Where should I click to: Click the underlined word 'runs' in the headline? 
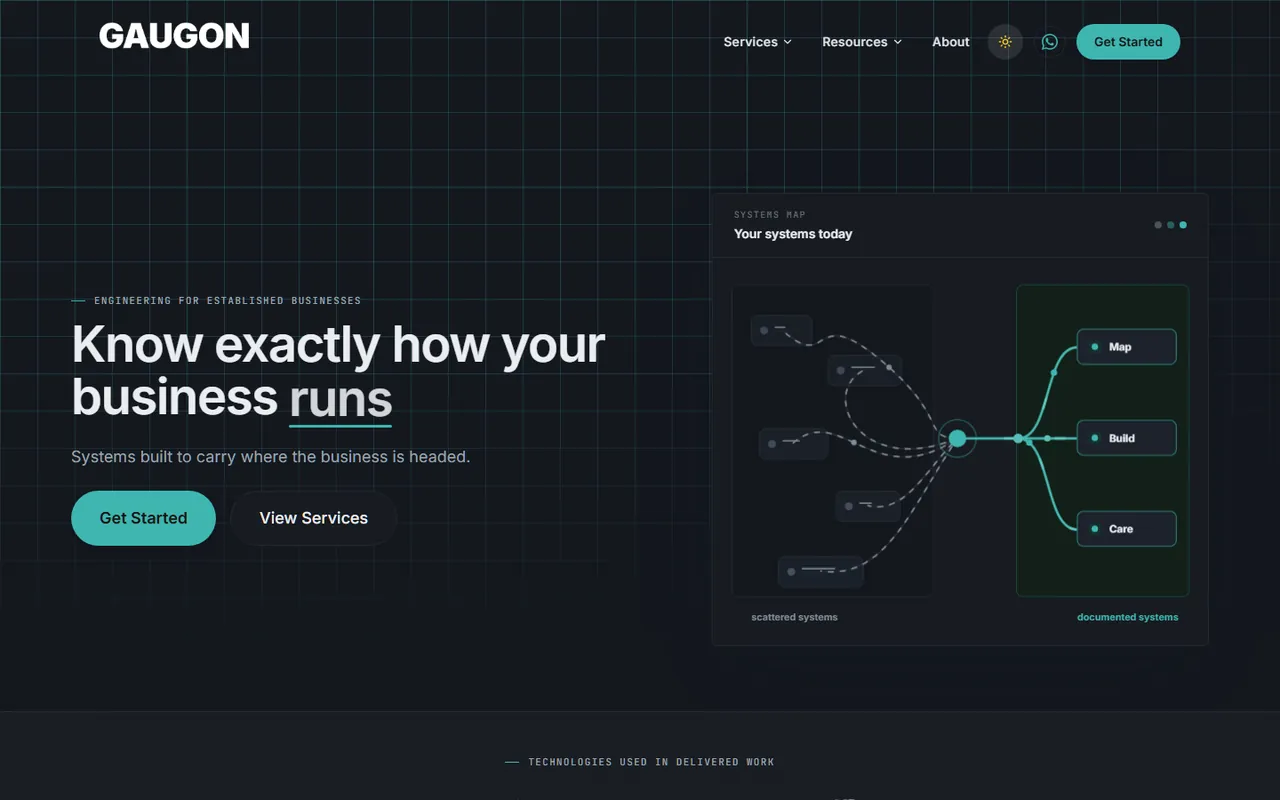point(340,398)
